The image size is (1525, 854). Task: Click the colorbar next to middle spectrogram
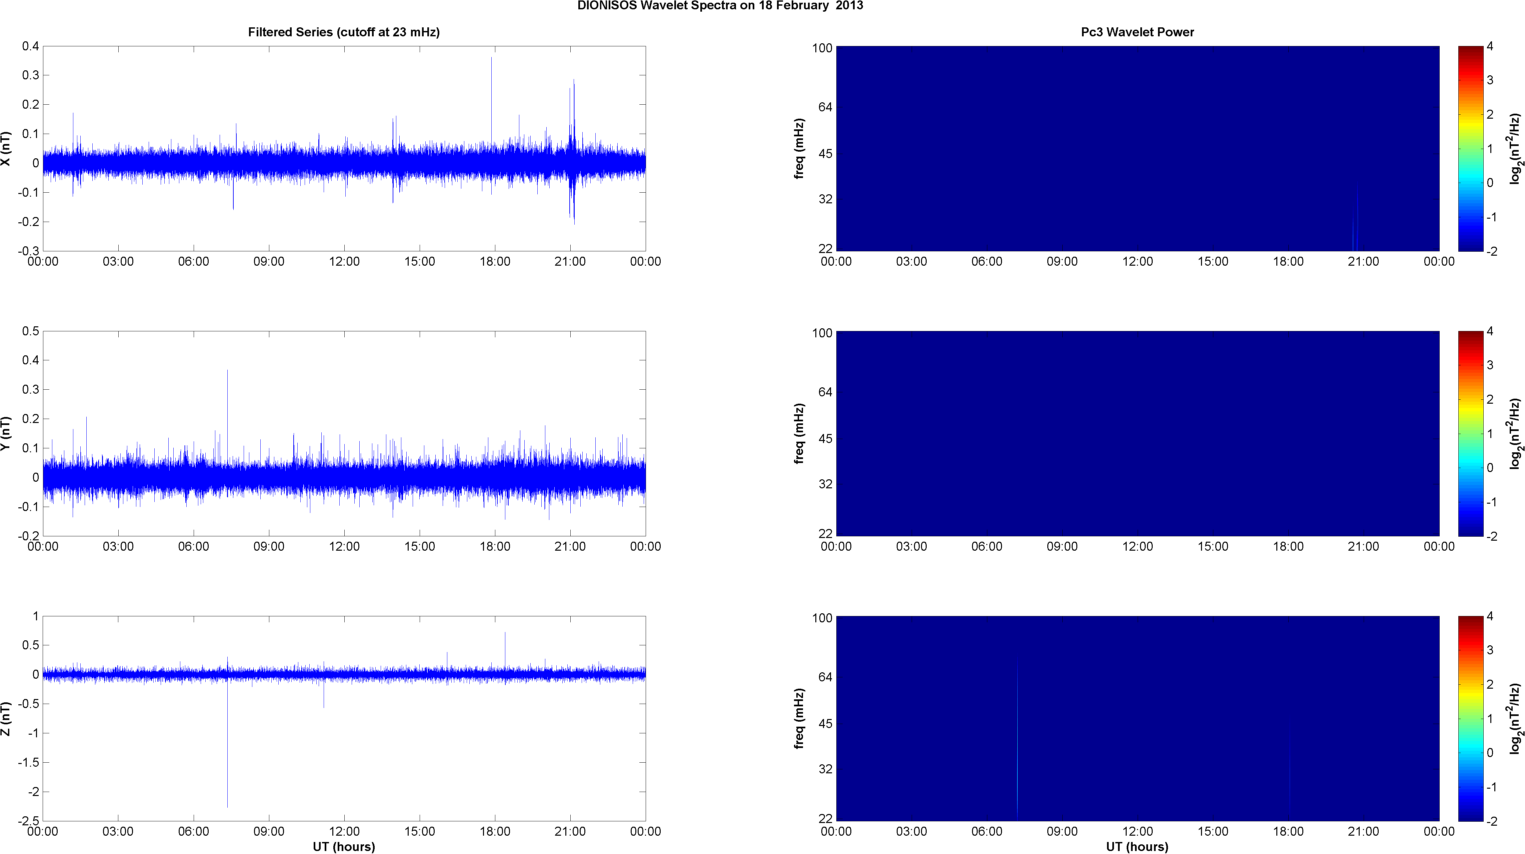click(1470, 433)
